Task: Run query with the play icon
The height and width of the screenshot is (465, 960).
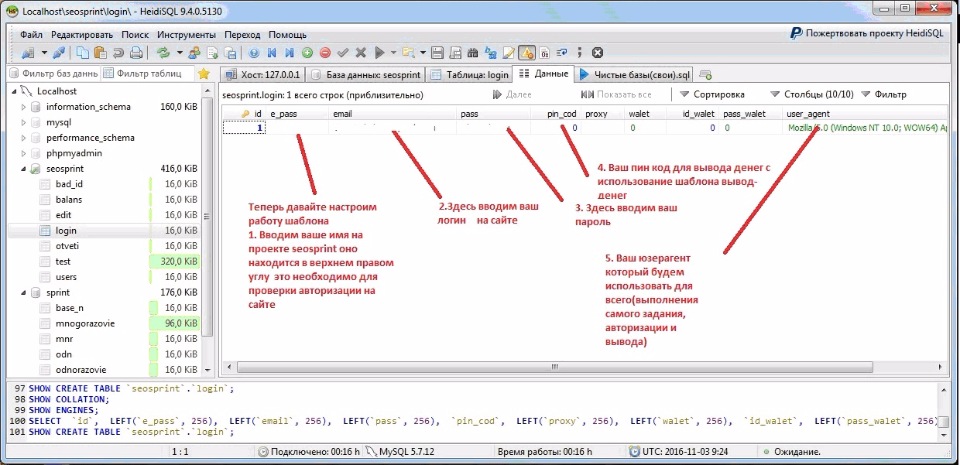Action: point(379,53)
